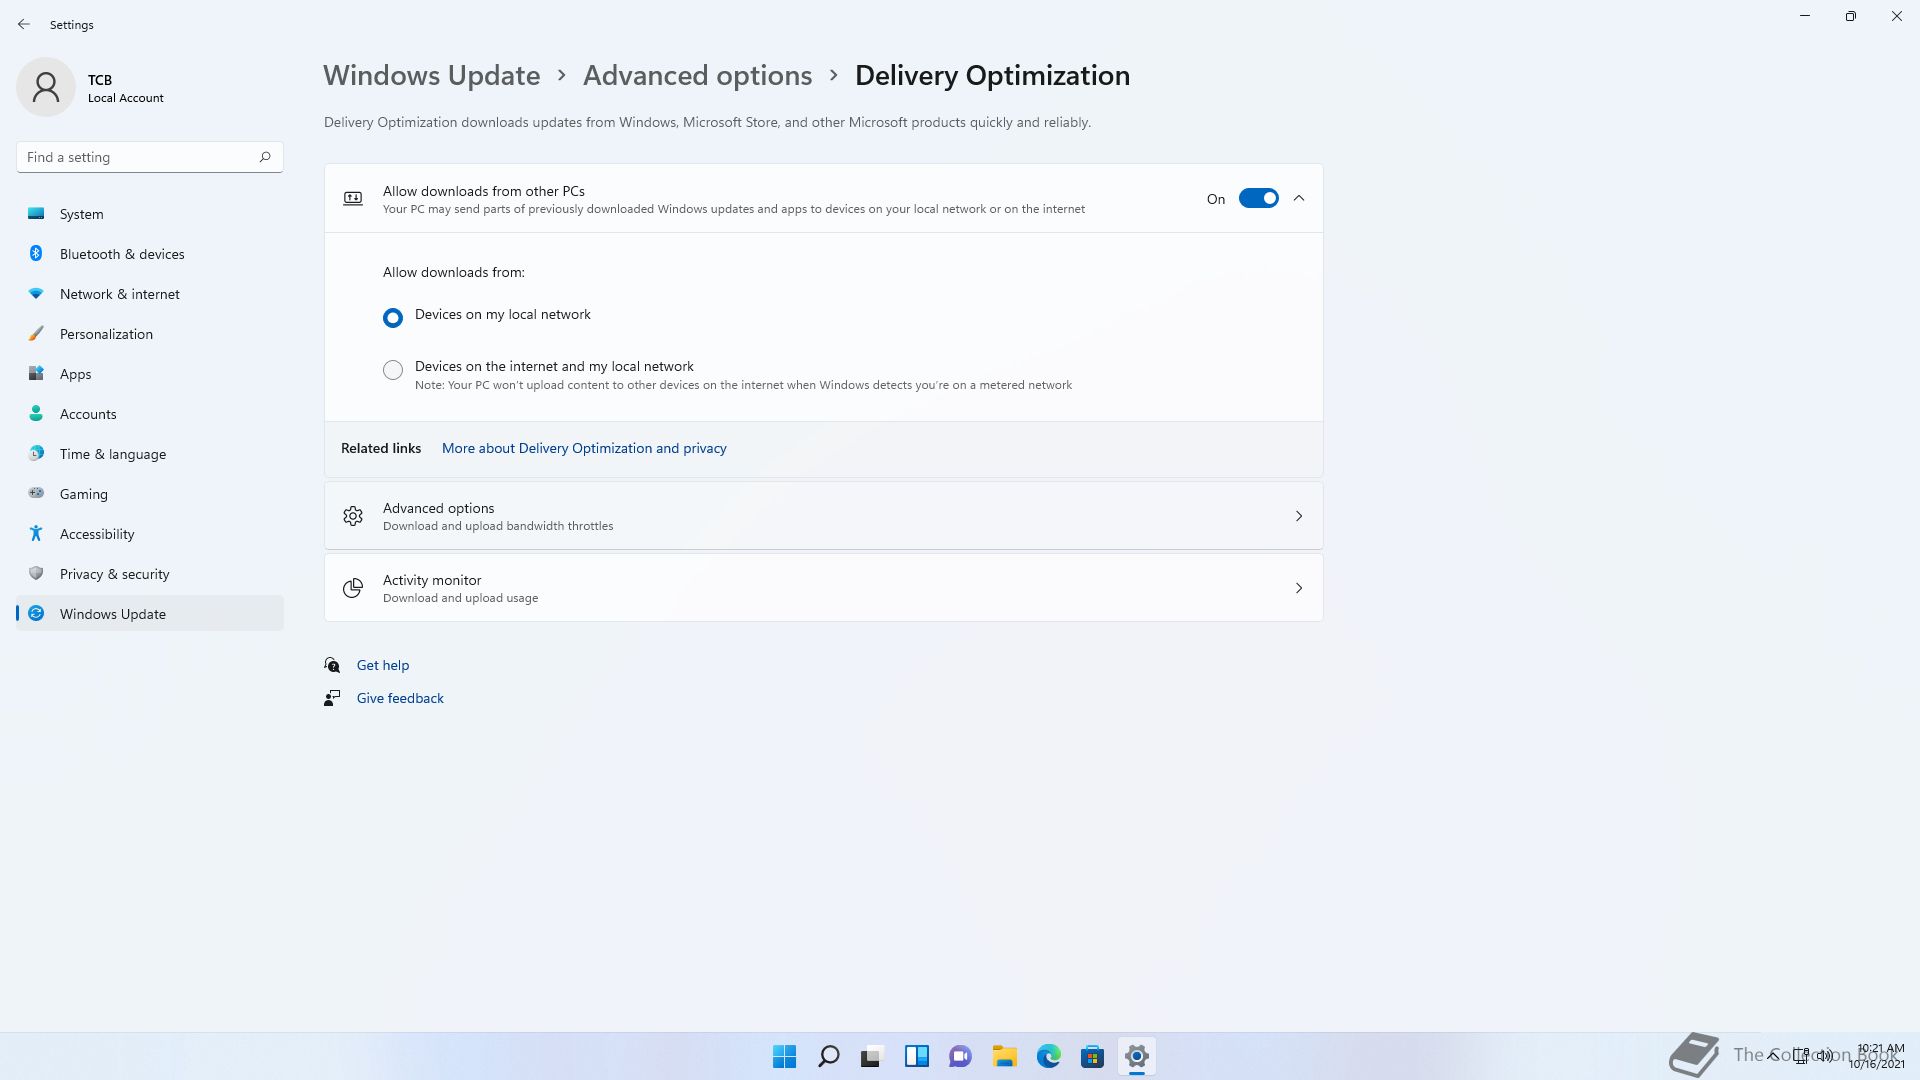Launch Microsoft Edge from taskbar
Screen dimensions: 1920x1080
[x=1049, y=1056]
